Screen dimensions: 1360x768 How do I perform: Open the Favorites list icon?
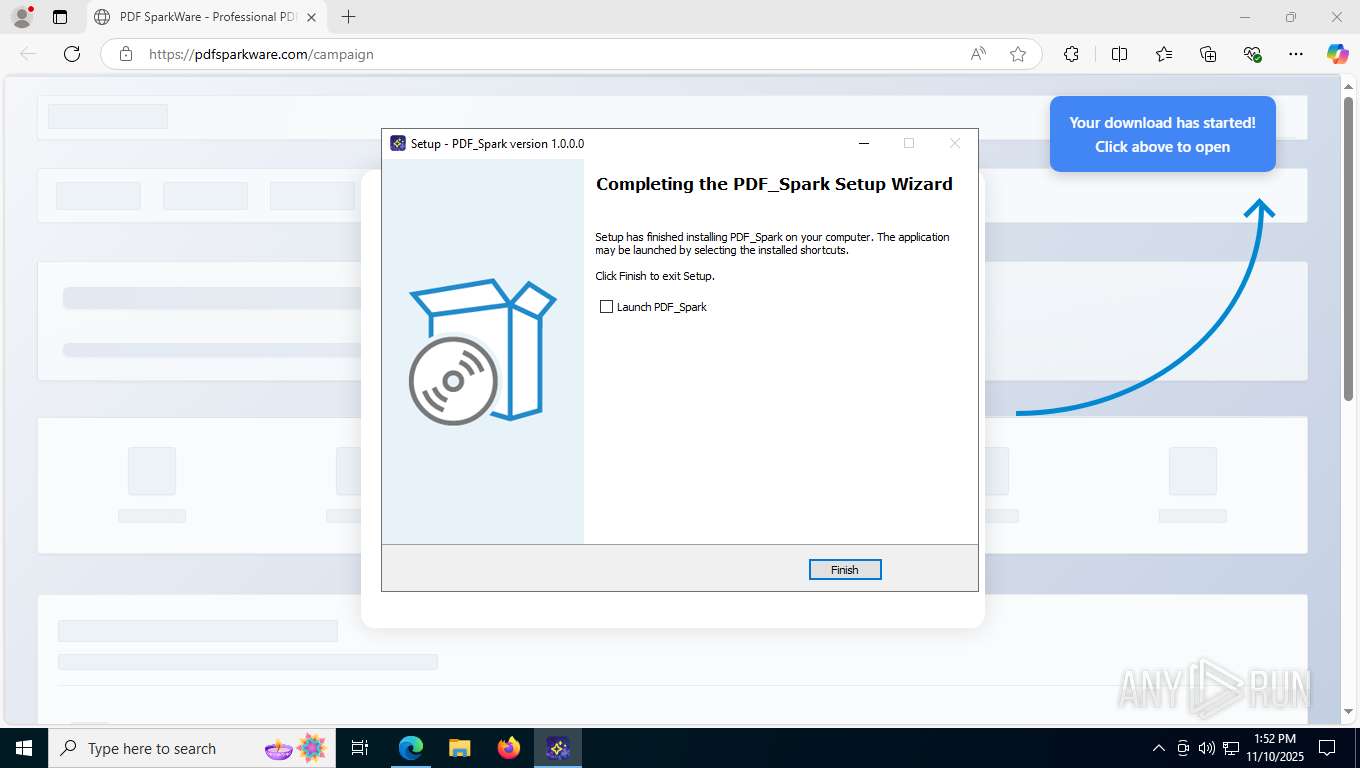[x=1164, y=54]
